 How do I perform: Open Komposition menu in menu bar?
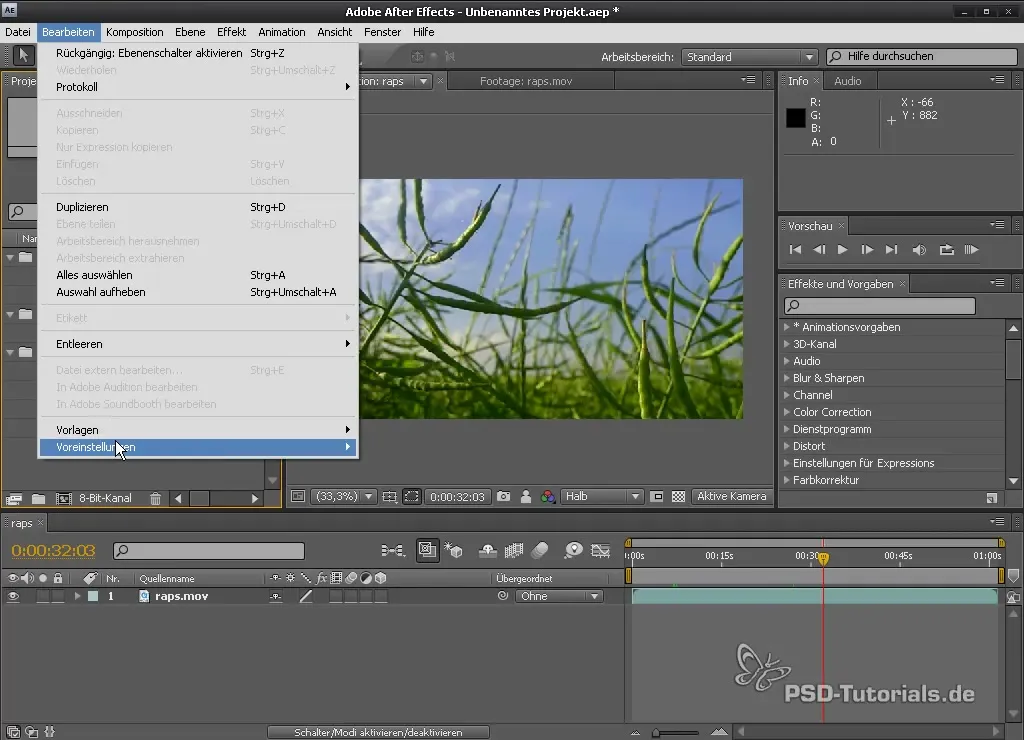(135, 32)
